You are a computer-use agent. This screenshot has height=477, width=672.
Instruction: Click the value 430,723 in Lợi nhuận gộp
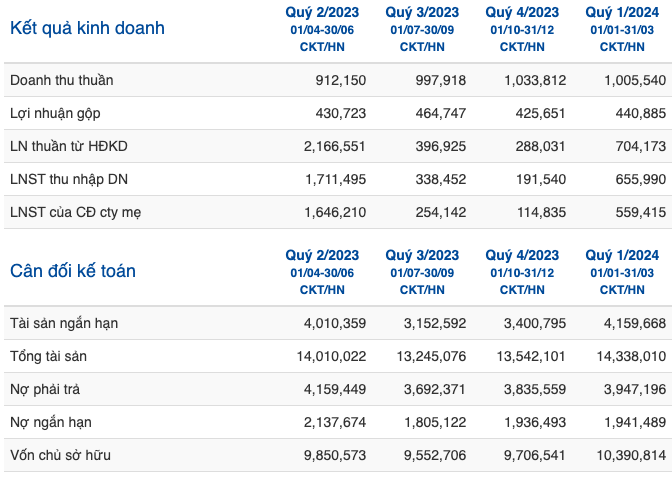point(341,113)
